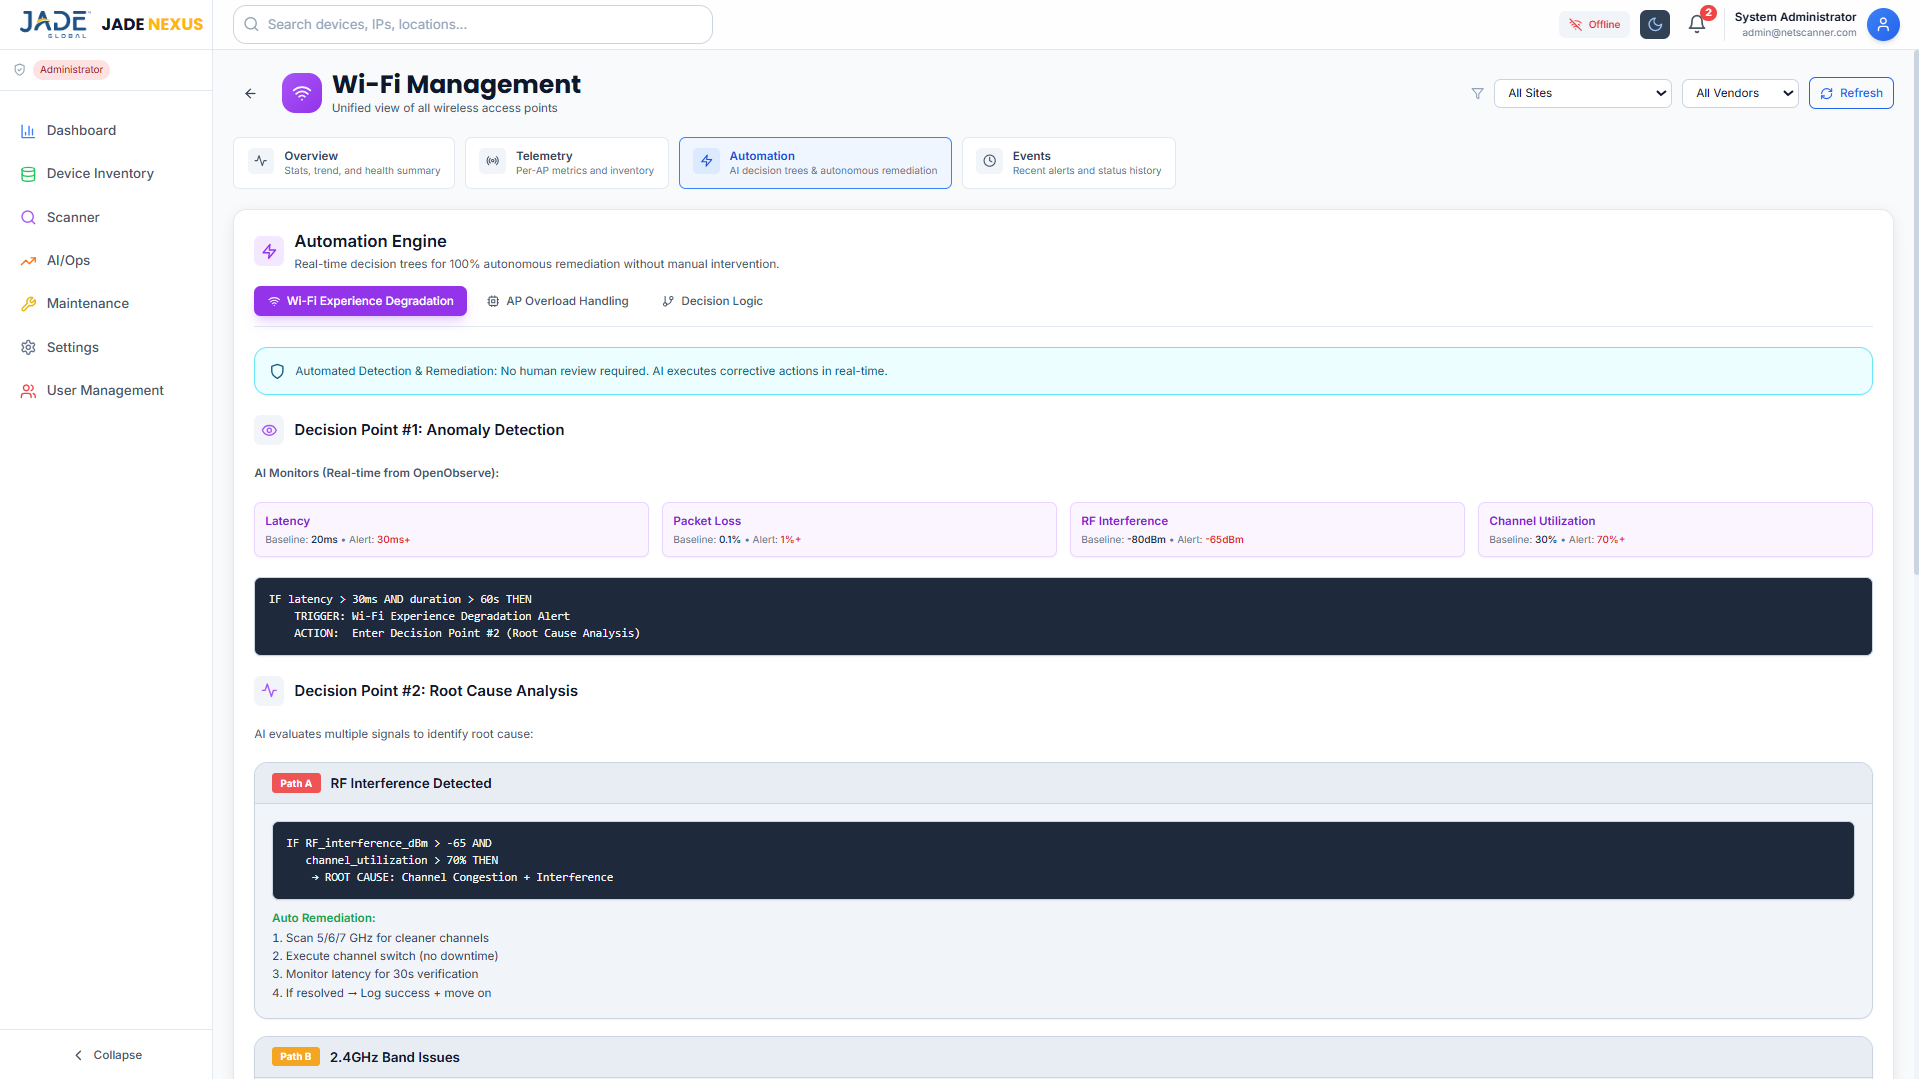
Task: Click the Maintenance wrench icon
Action: 28,304
